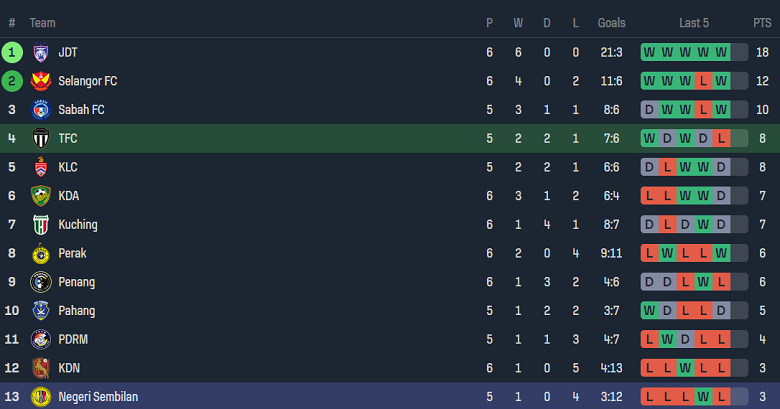Click the Goals column header
780x409 pixels.
611,22
